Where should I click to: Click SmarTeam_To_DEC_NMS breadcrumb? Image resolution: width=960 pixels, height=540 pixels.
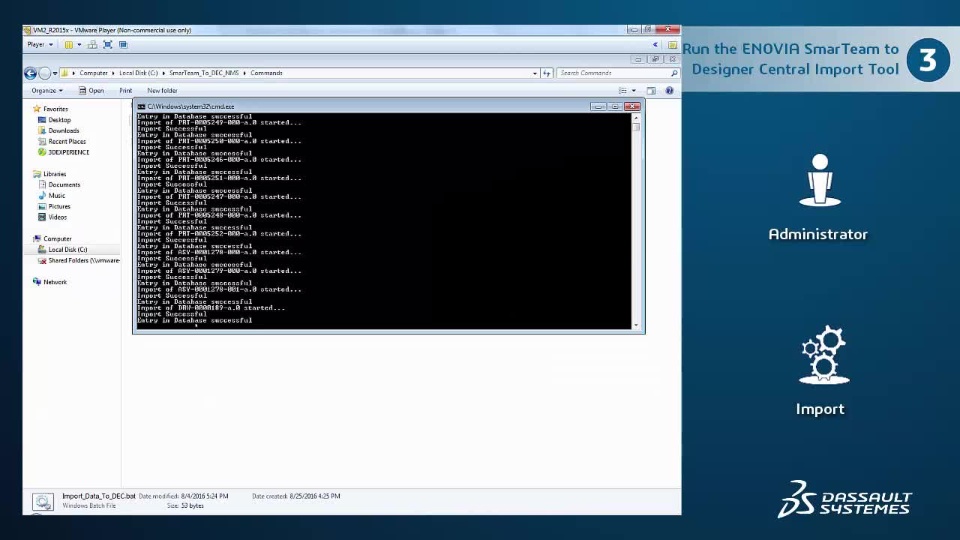[204, 73]
